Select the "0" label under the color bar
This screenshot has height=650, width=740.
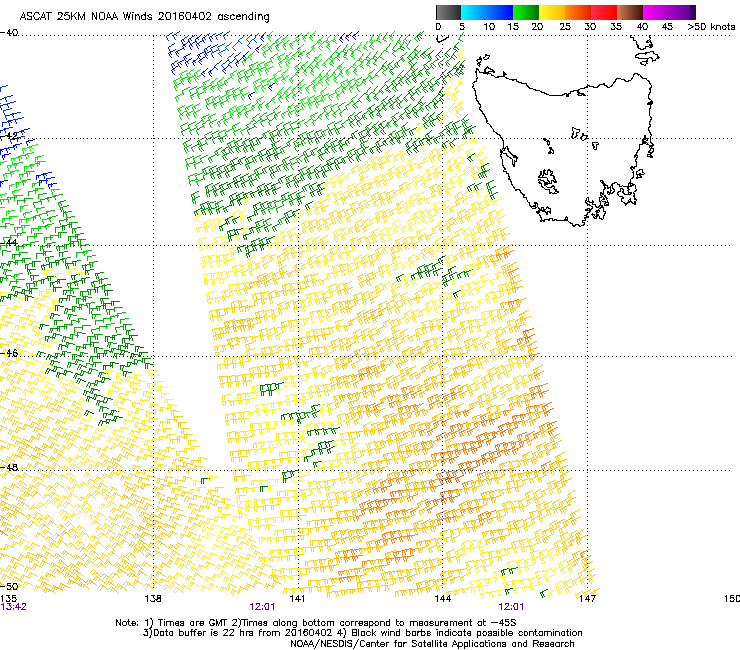tap(438, 27)
